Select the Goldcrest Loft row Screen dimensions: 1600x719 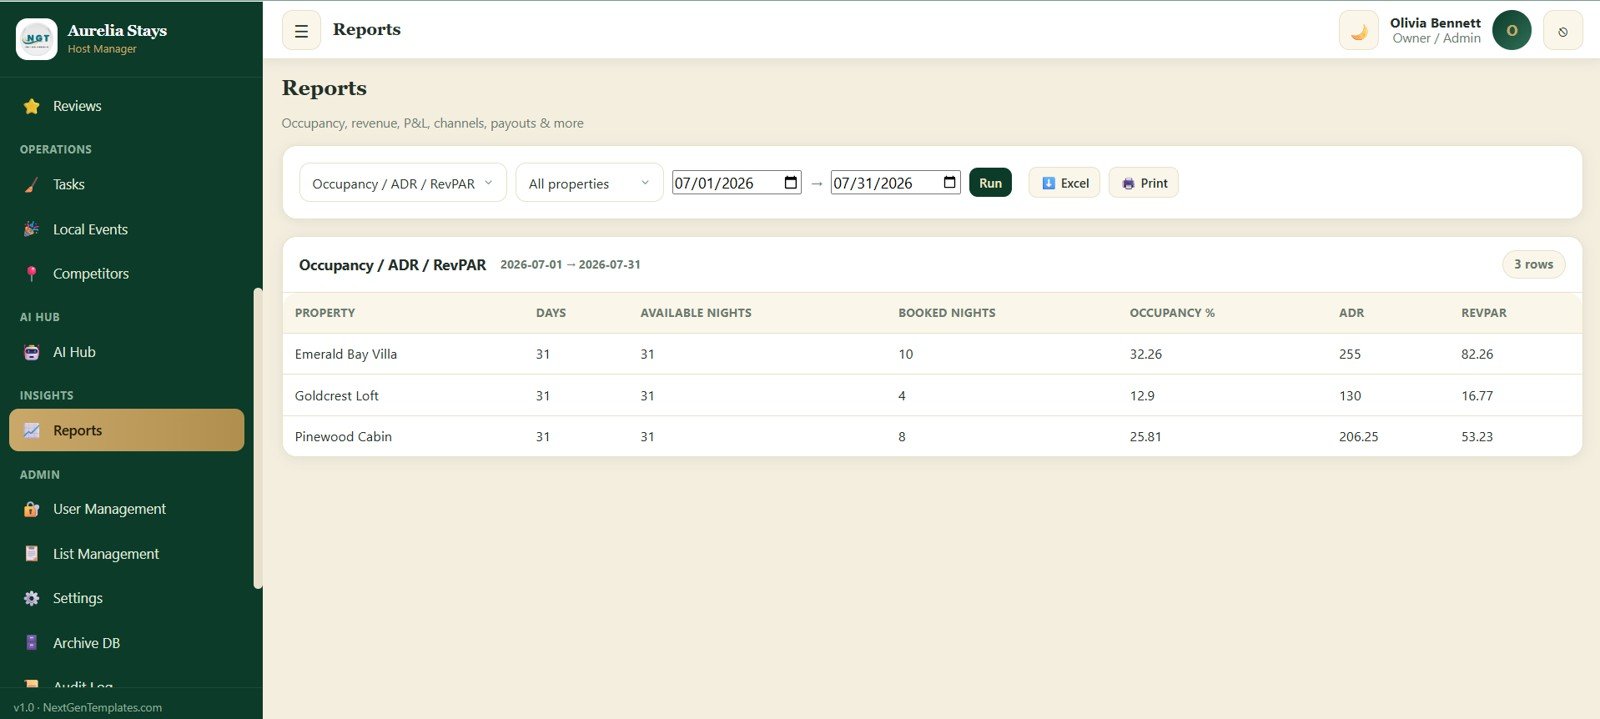click(932, 395)
